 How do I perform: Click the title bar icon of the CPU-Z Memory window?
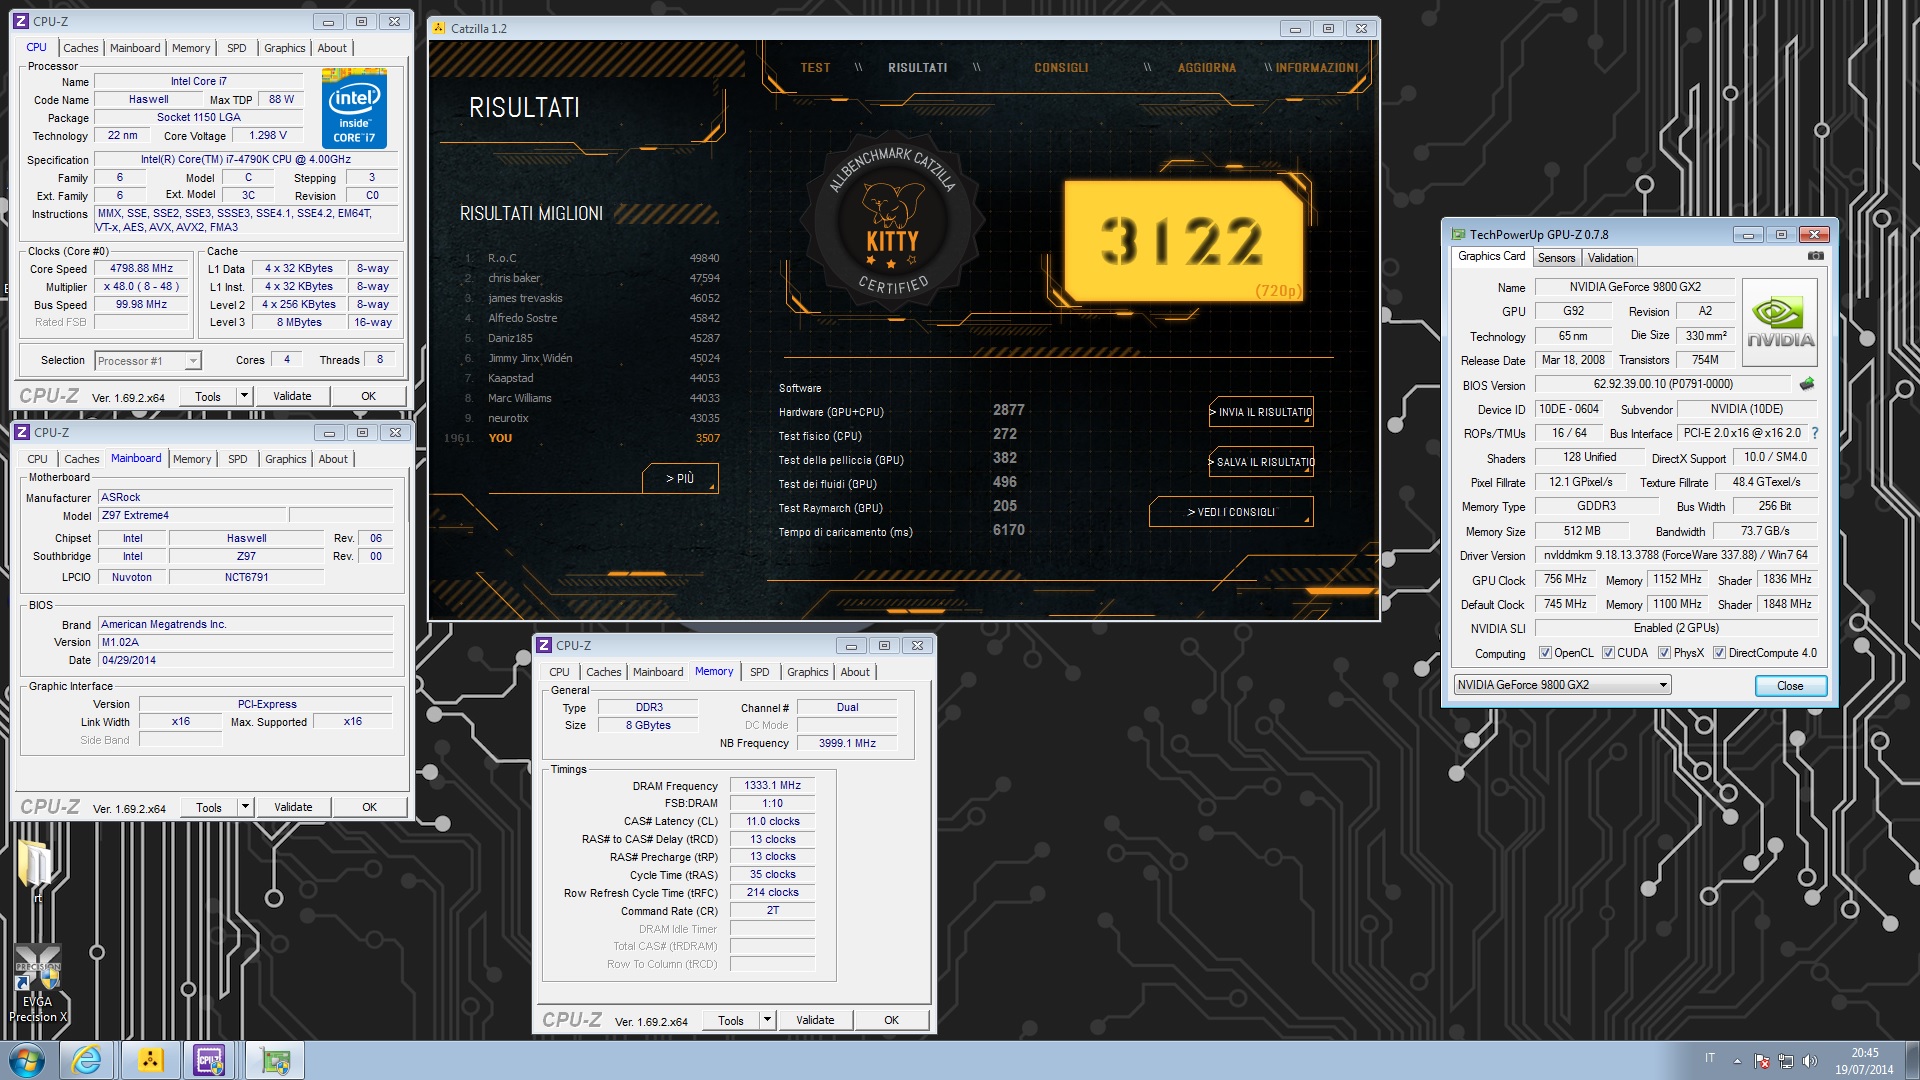pyautogui.click(x=544, y=645)
